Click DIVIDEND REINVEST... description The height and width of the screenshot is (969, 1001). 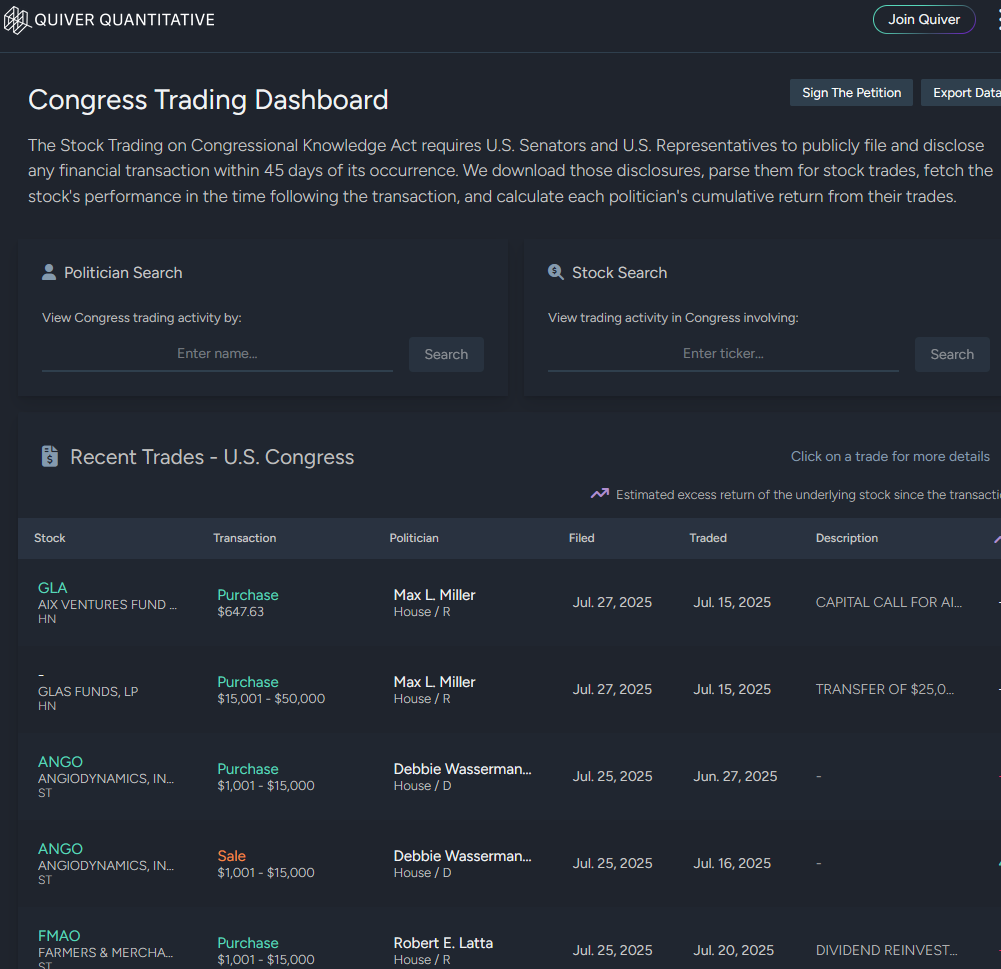click(x=887, y=950)
